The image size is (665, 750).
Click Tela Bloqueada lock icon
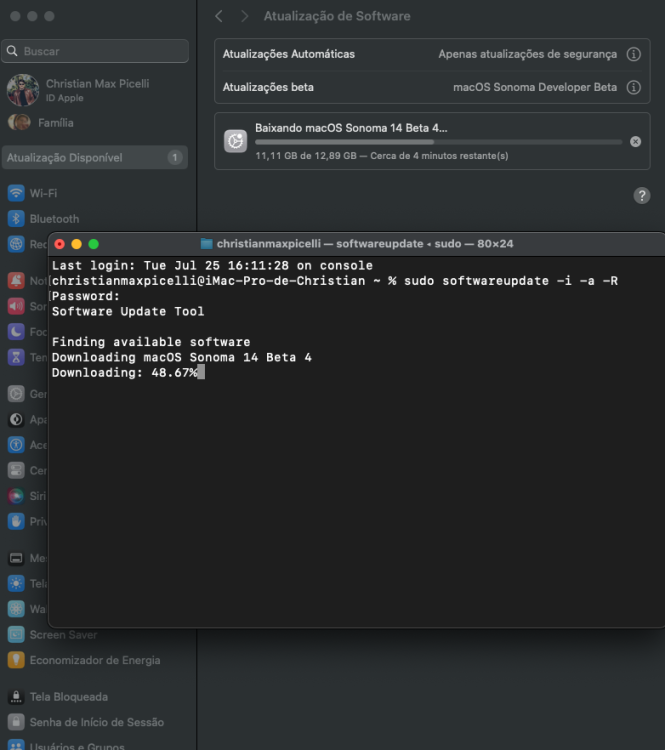[16, 697]
